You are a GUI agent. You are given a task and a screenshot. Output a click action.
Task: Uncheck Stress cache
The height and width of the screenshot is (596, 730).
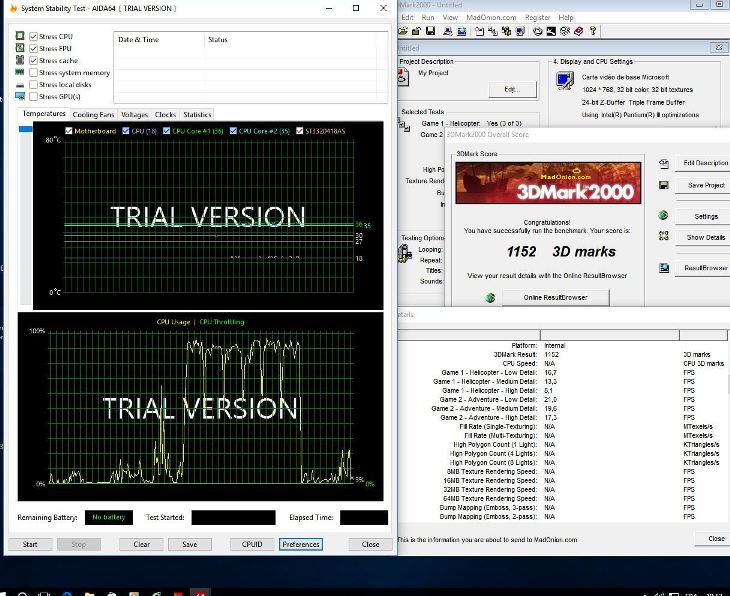[34, 61]
